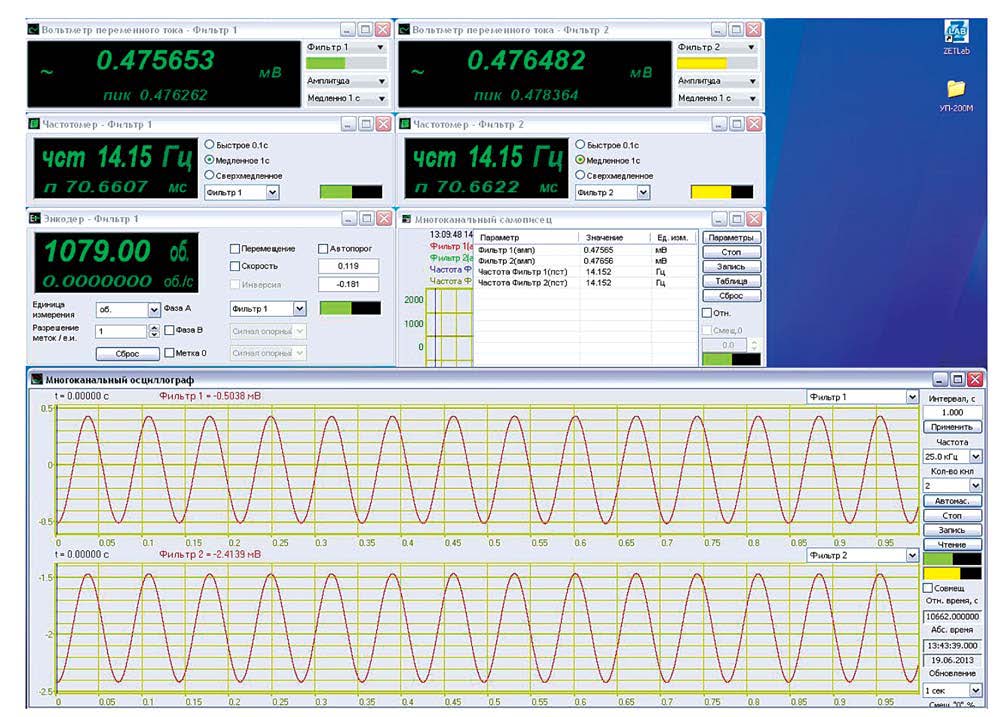The image size is (1006, 717).
Task: Open the Медленно 1 с dropdown in Вольтметр Фильтр 1
Action: 346,98
